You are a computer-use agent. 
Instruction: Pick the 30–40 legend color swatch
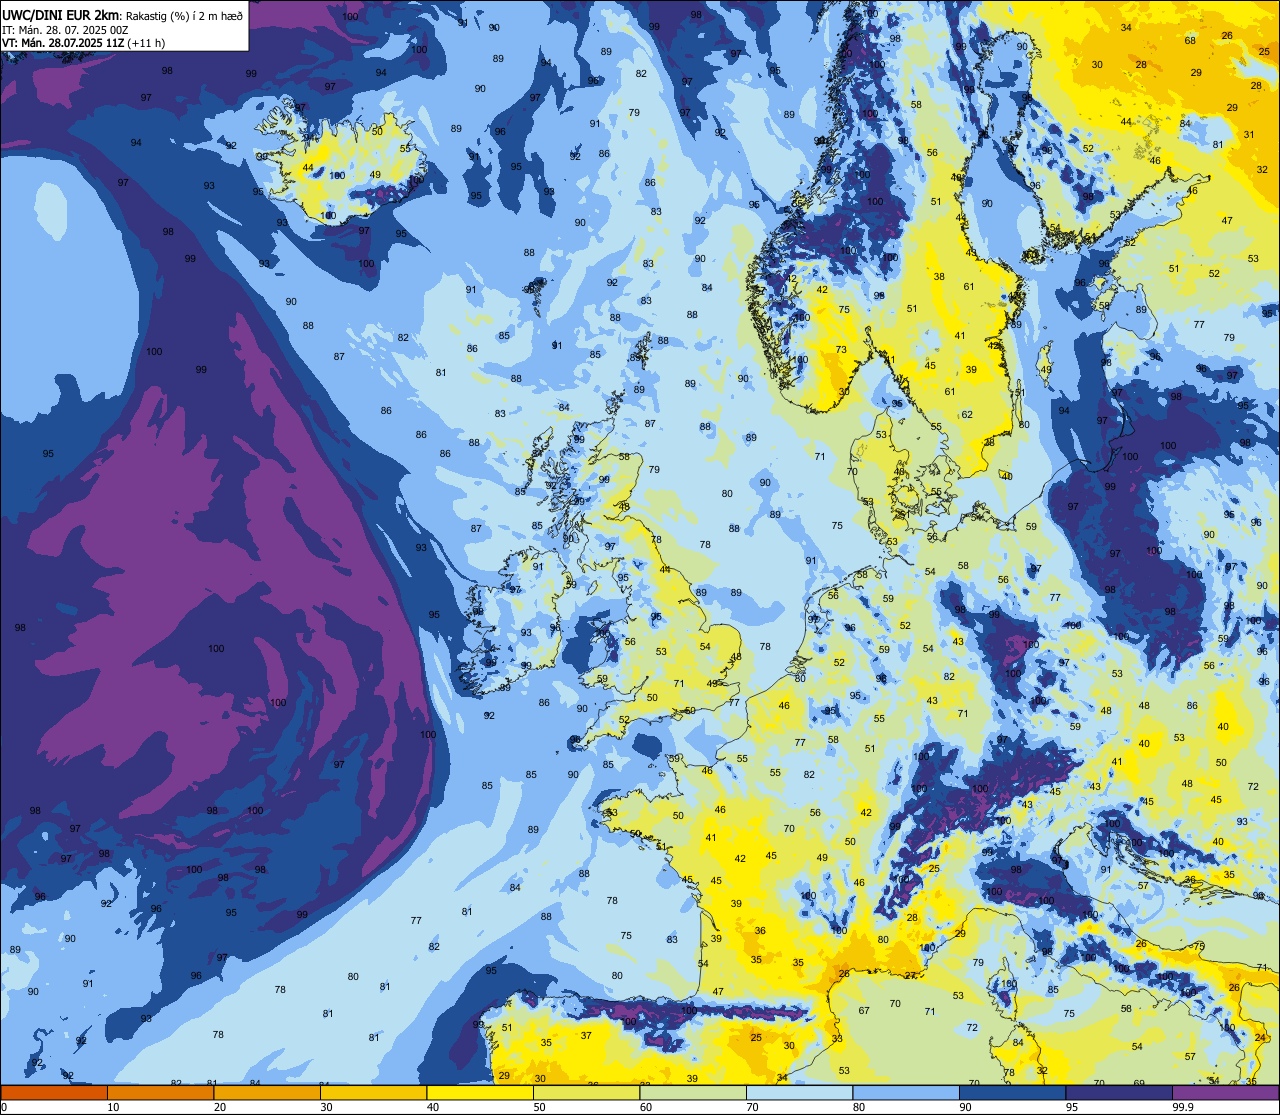(373, 1092)
